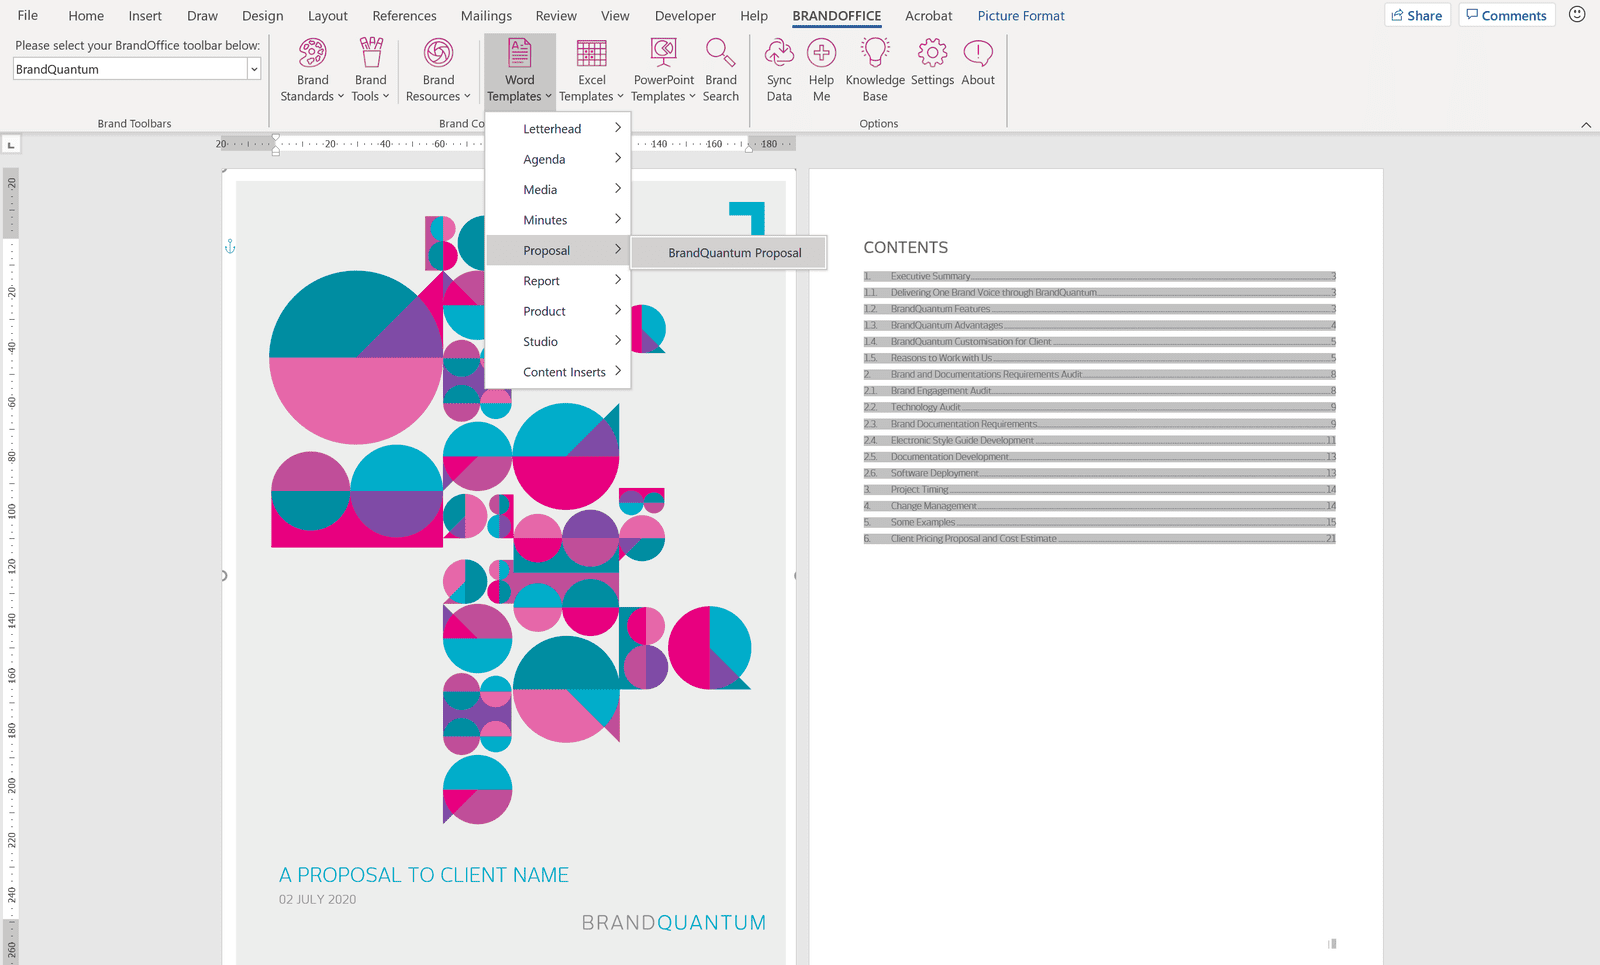Expand the Letterhead submenu
The width and height of the screenshot is (1600, 965).
pyautogui.click(x=558, y=129)
